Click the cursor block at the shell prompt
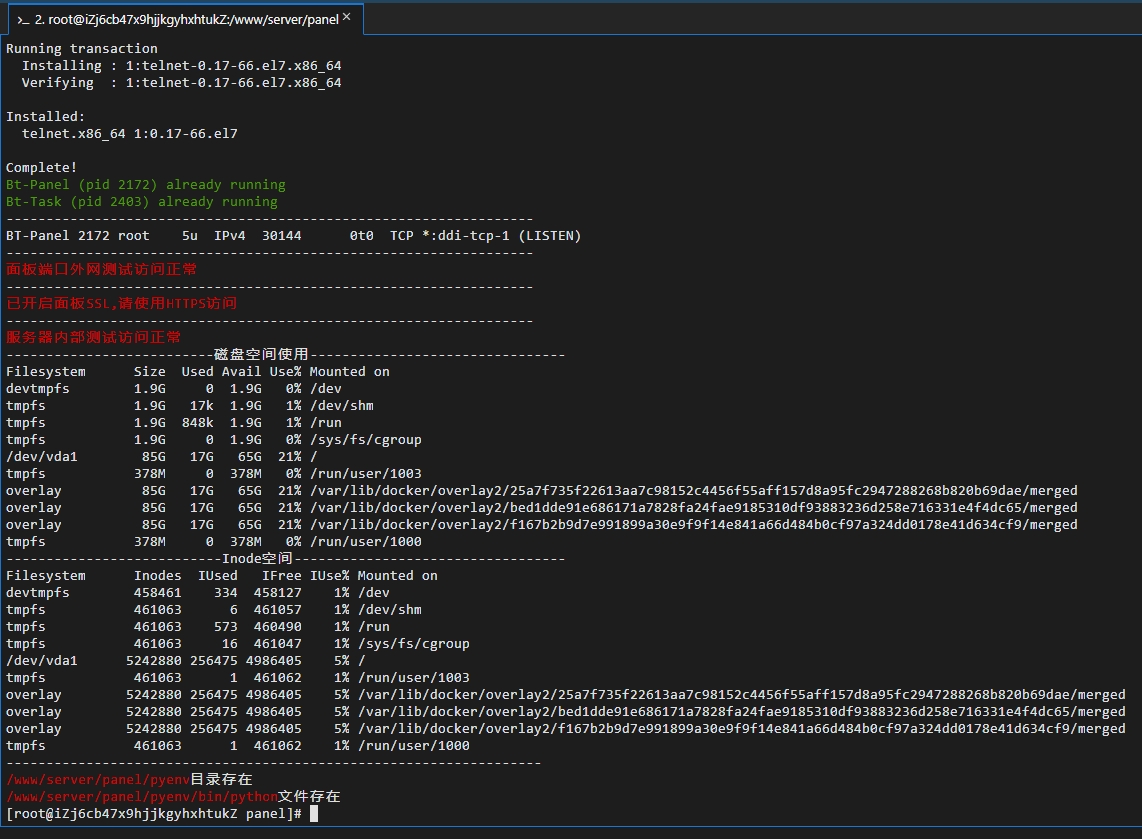The image size is (1142, 839). tap(313, 814)
